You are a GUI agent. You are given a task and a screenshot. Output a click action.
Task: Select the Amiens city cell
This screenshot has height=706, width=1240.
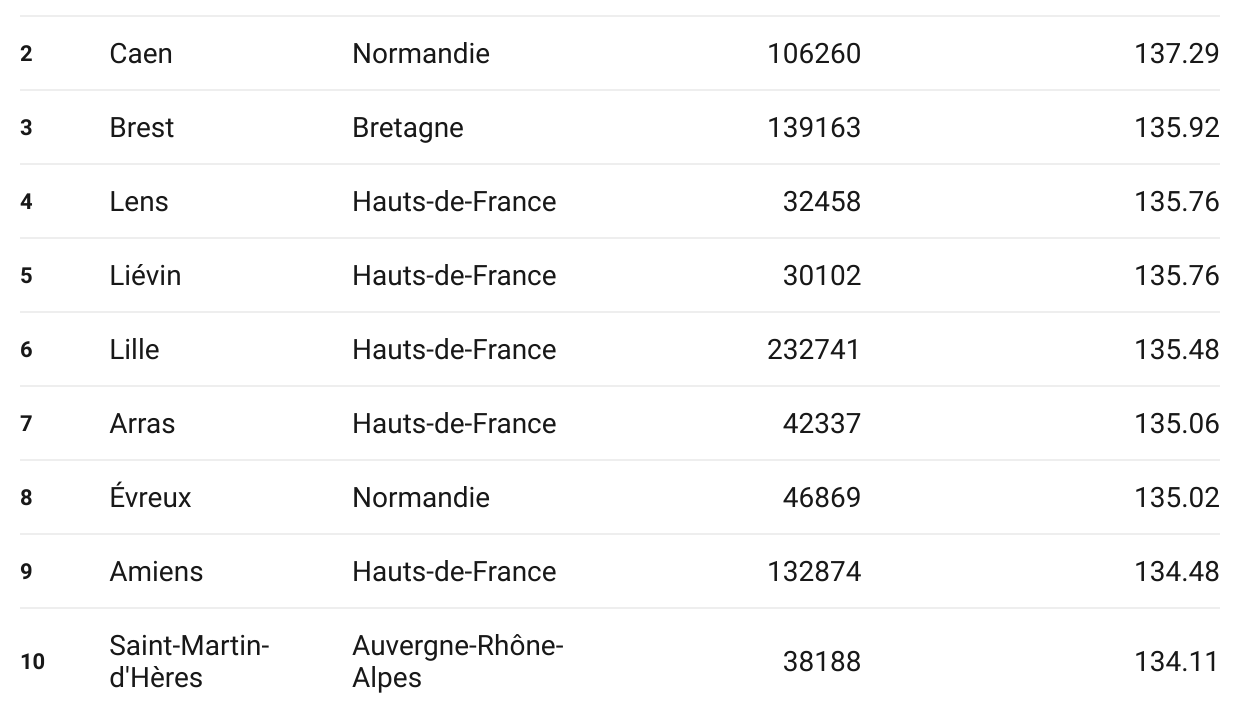pos(156,571)
